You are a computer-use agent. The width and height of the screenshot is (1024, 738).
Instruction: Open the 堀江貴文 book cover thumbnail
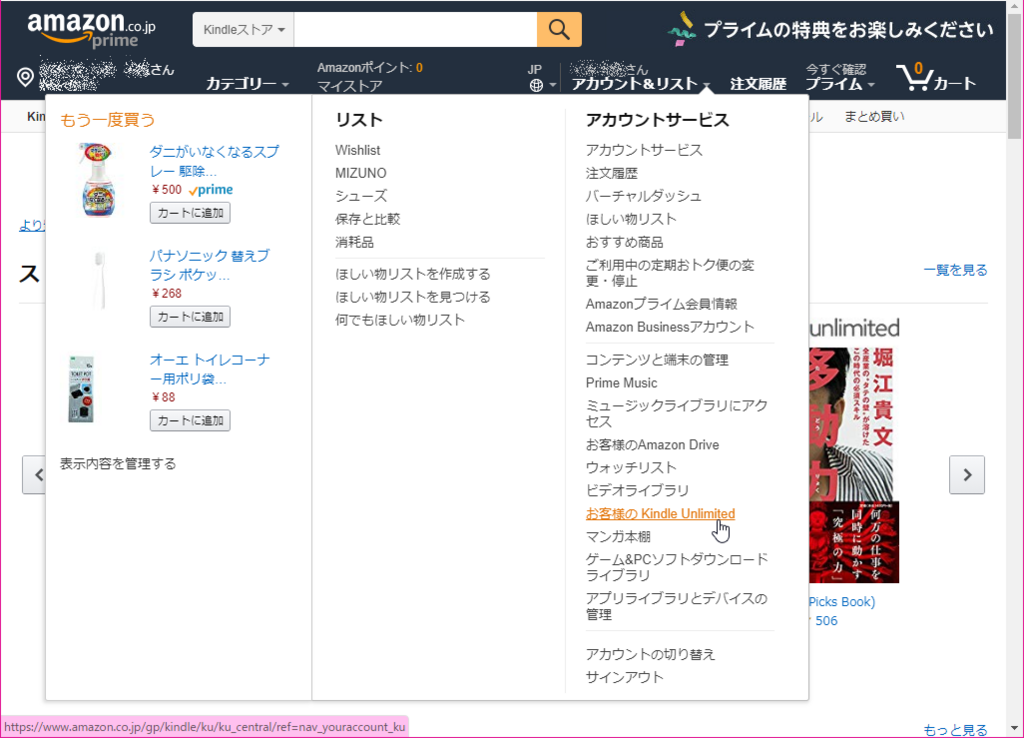pos(854,465)
